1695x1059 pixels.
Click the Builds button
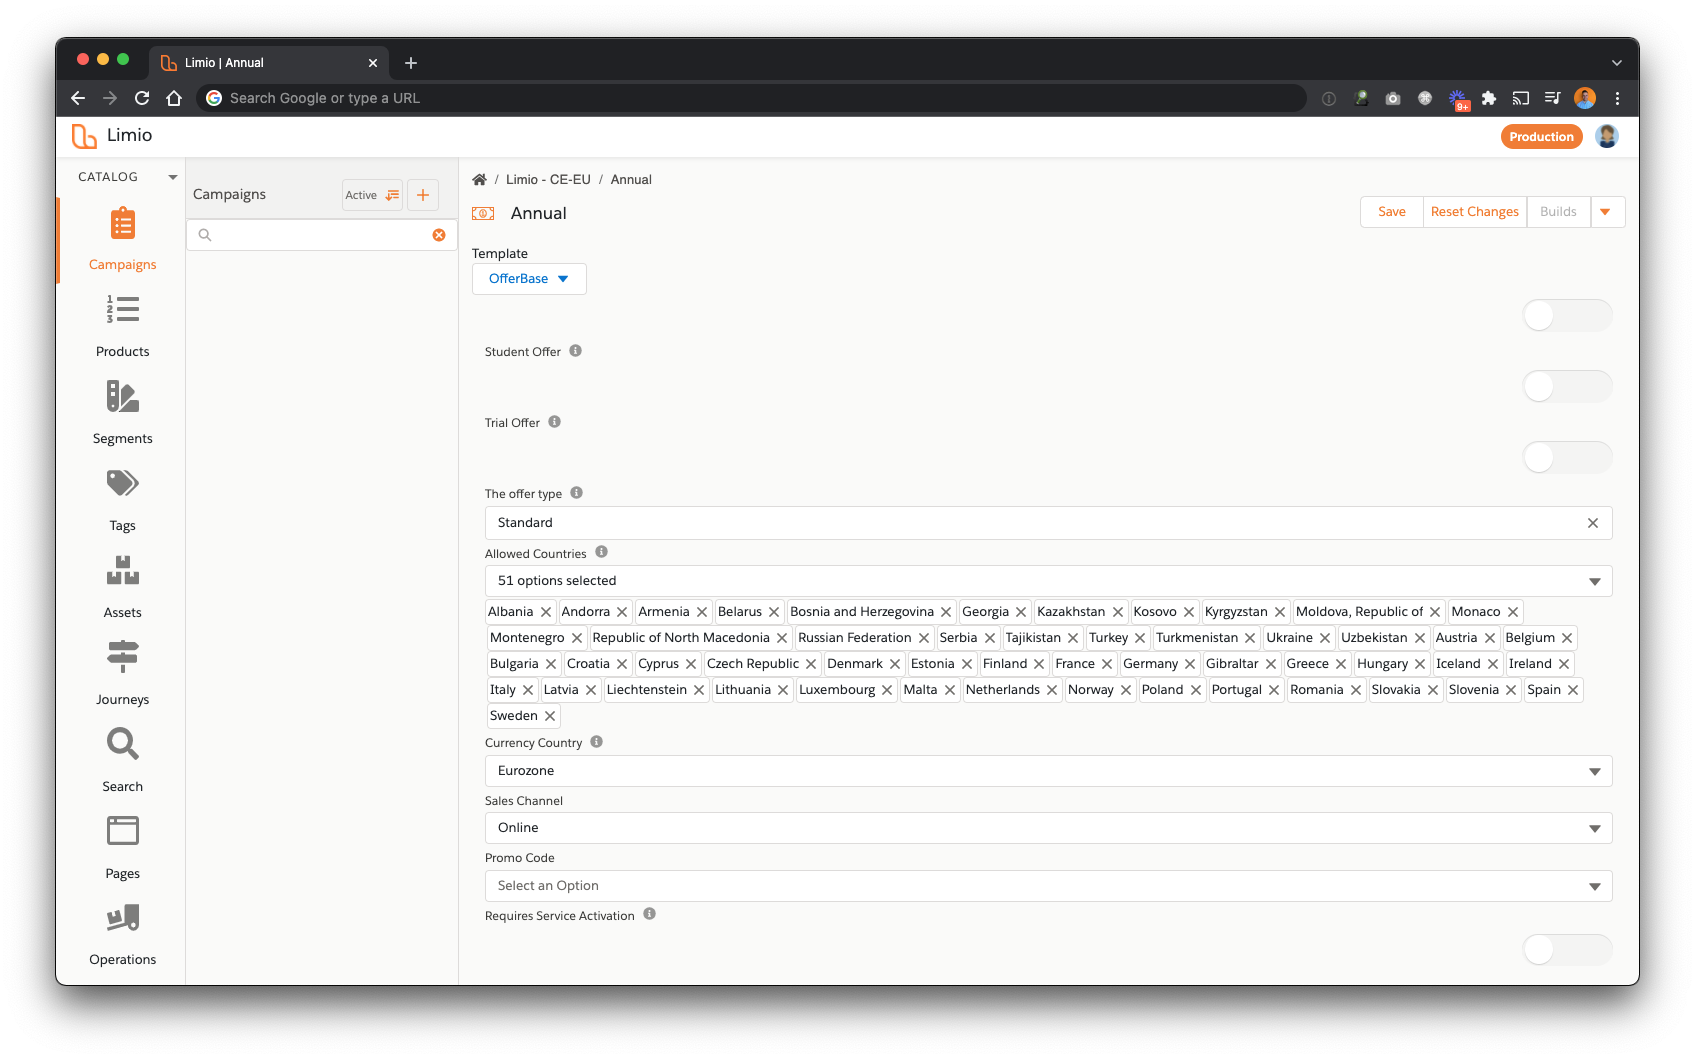pos(1558,212)
